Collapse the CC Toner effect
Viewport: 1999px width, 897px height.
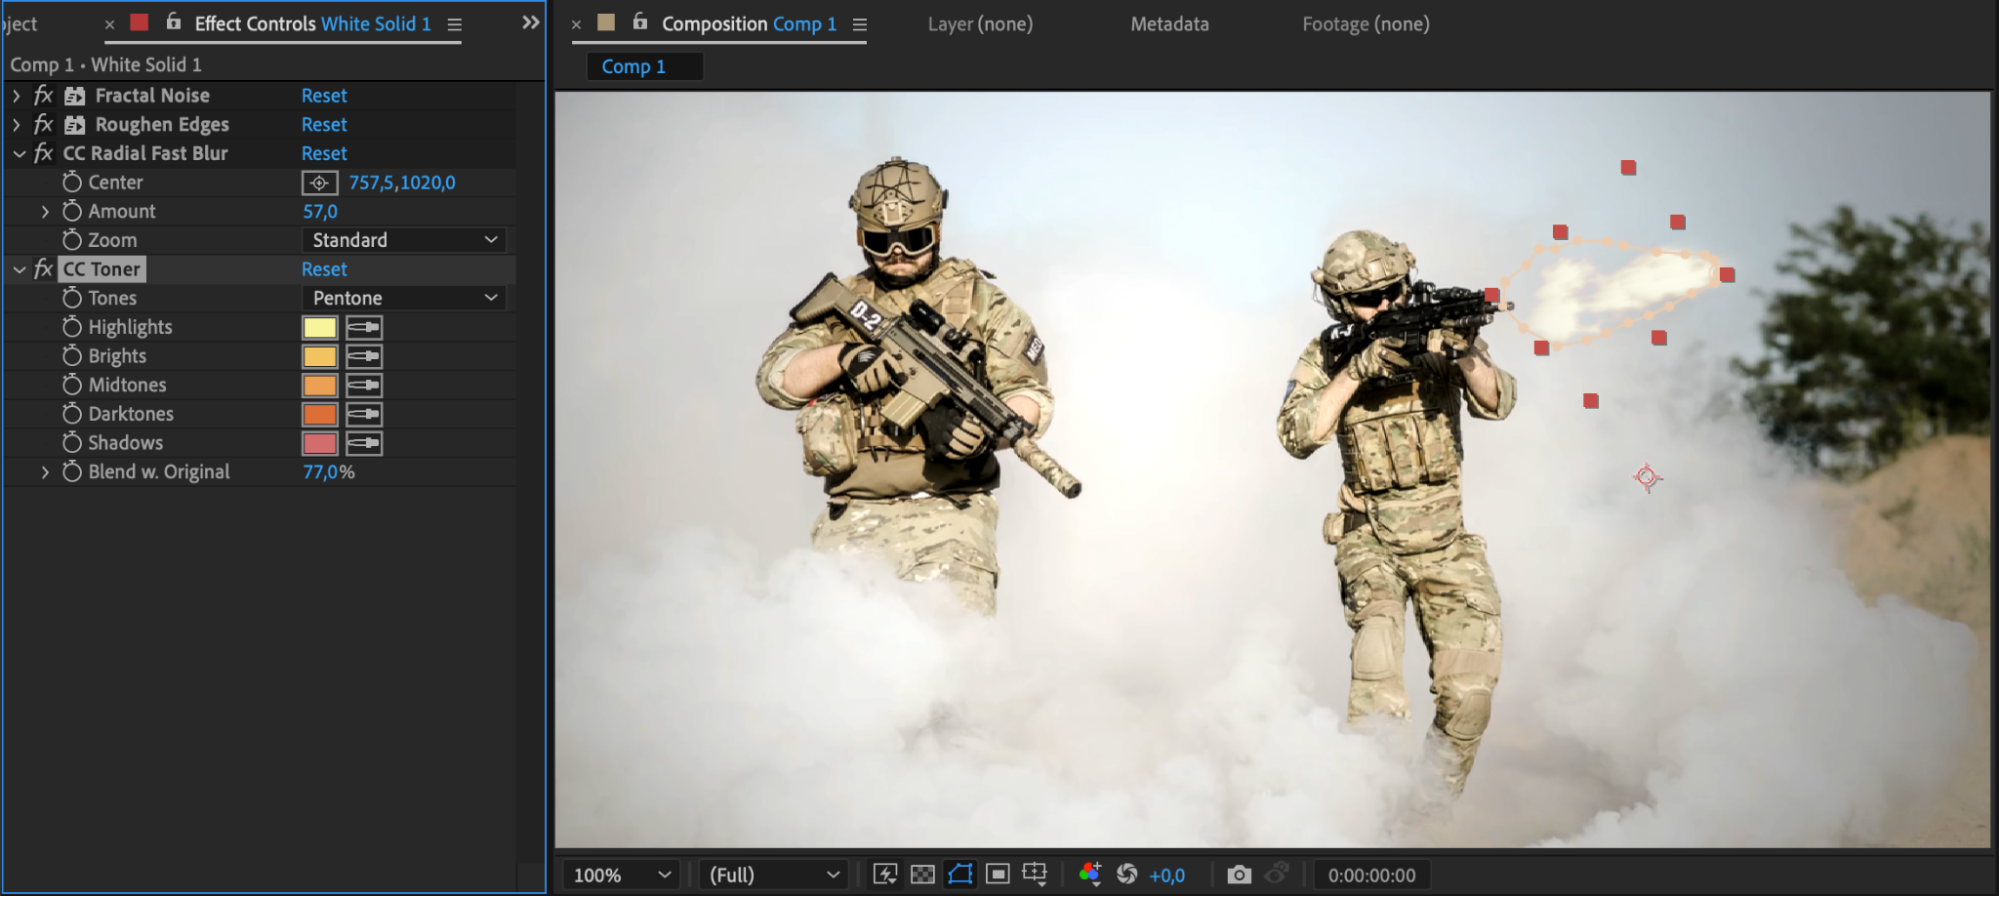coord(19,270)
